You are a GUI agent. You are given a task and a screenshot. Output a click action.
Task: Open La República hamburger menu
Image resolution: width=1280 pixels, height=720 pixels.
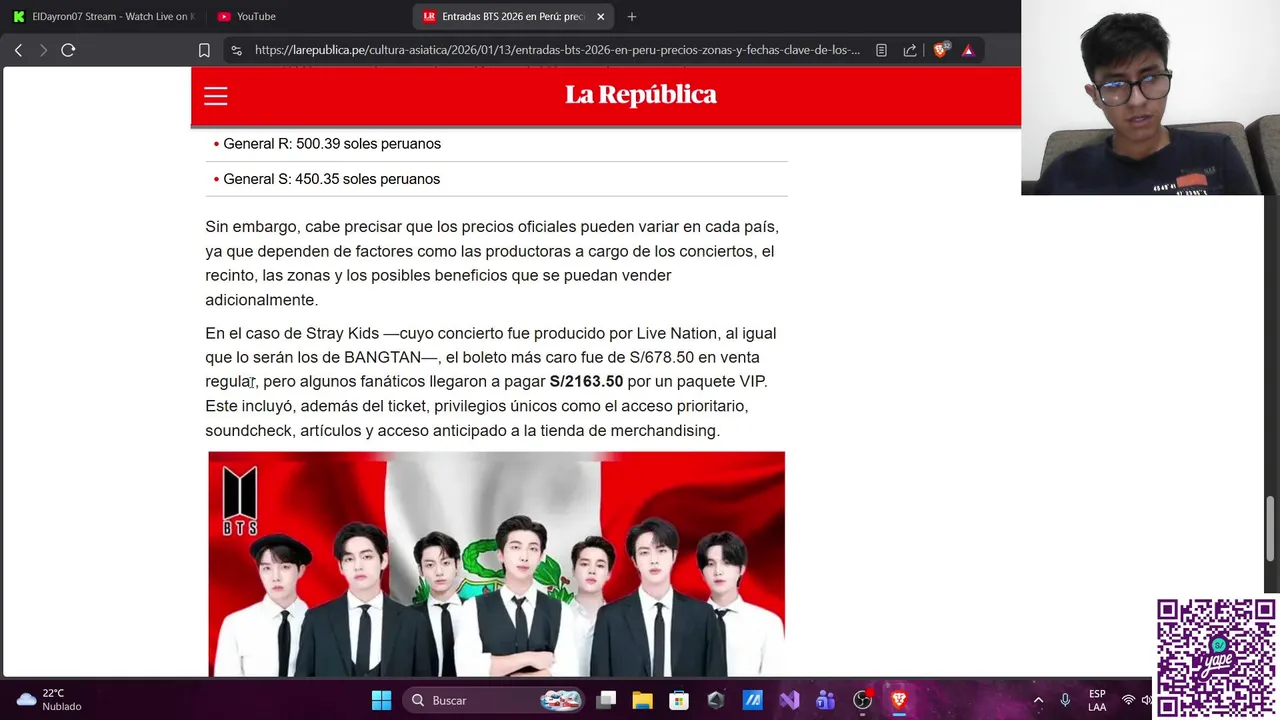[216, 96]
